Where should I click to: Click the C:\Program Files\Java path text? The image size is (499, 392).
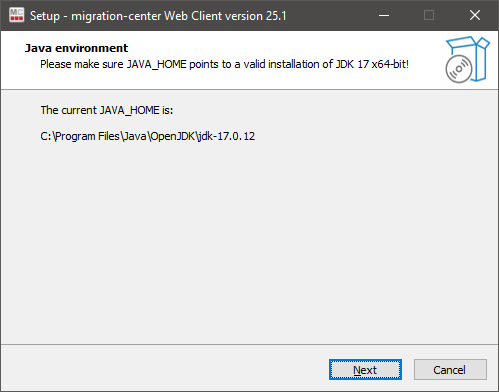(148, 136)
